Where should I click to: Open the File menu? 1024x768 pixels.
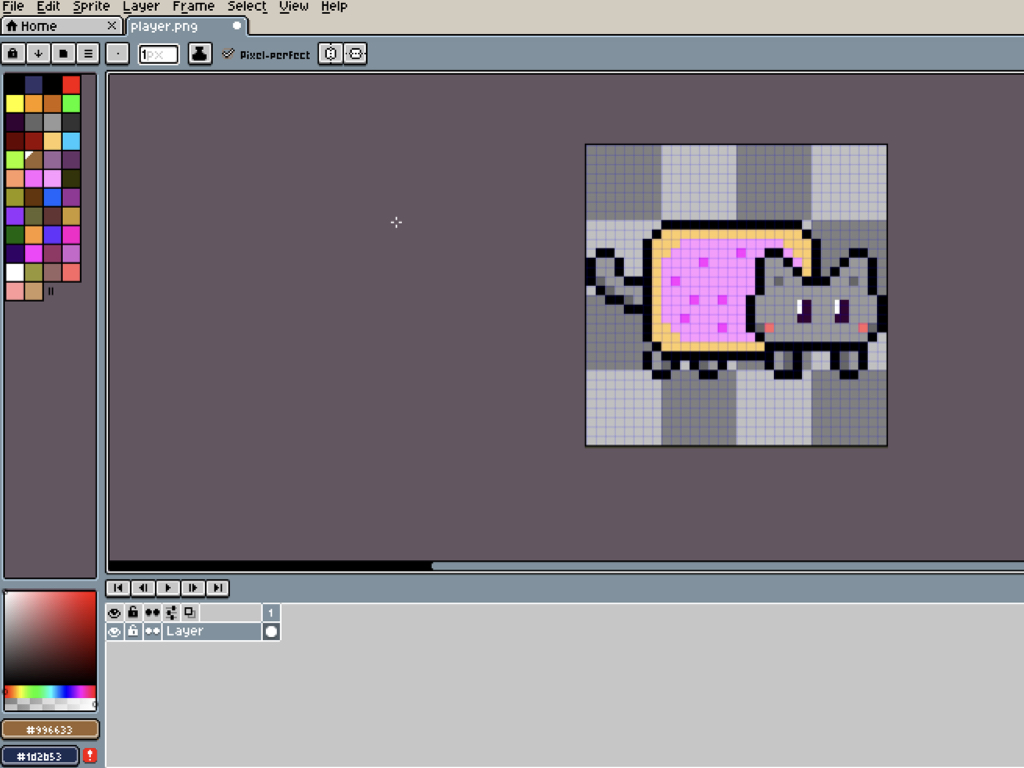click(13, 7)
